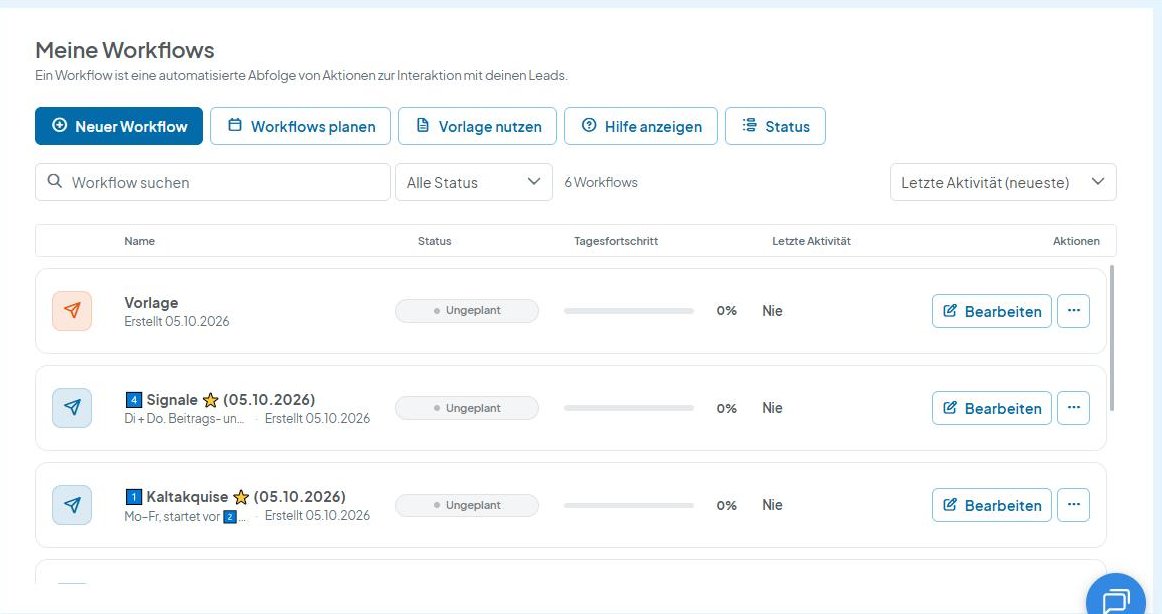1162x614 pixels.
Task: Click the workflow list vertical scrollbar
Action: 1112,338
